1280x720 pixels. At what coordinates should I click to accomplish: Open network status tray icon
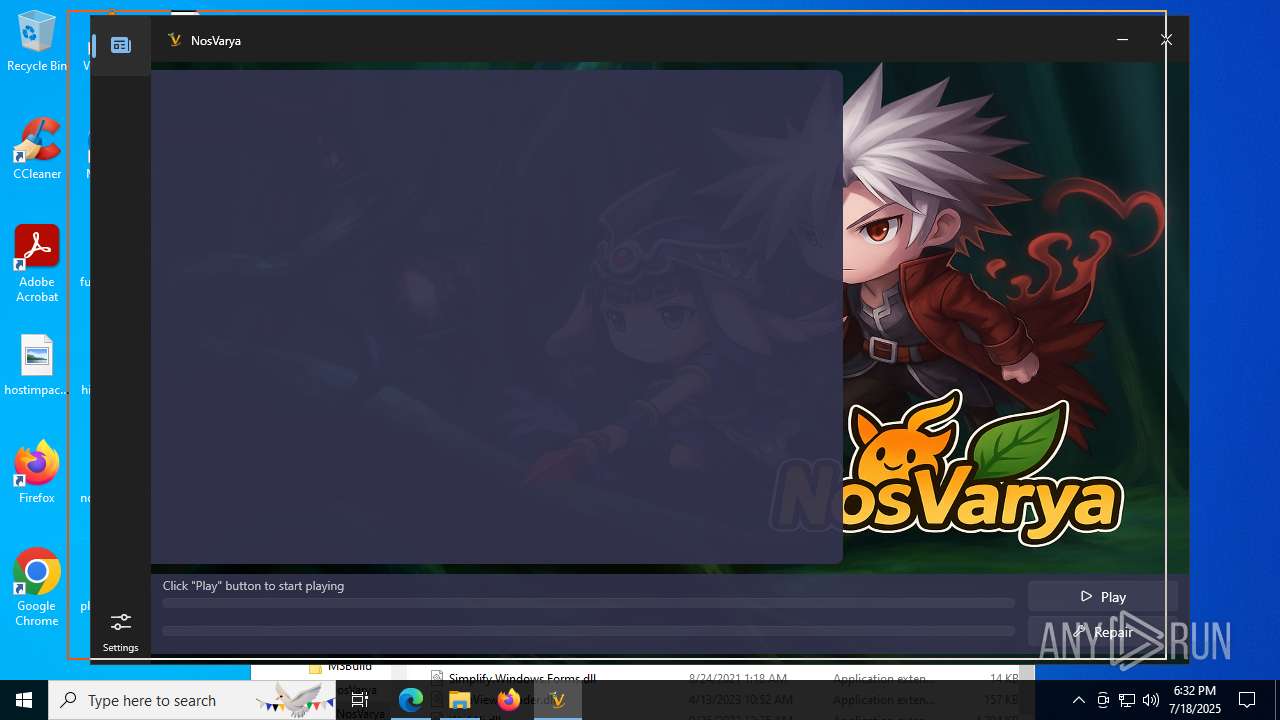tap(1127, 700)
